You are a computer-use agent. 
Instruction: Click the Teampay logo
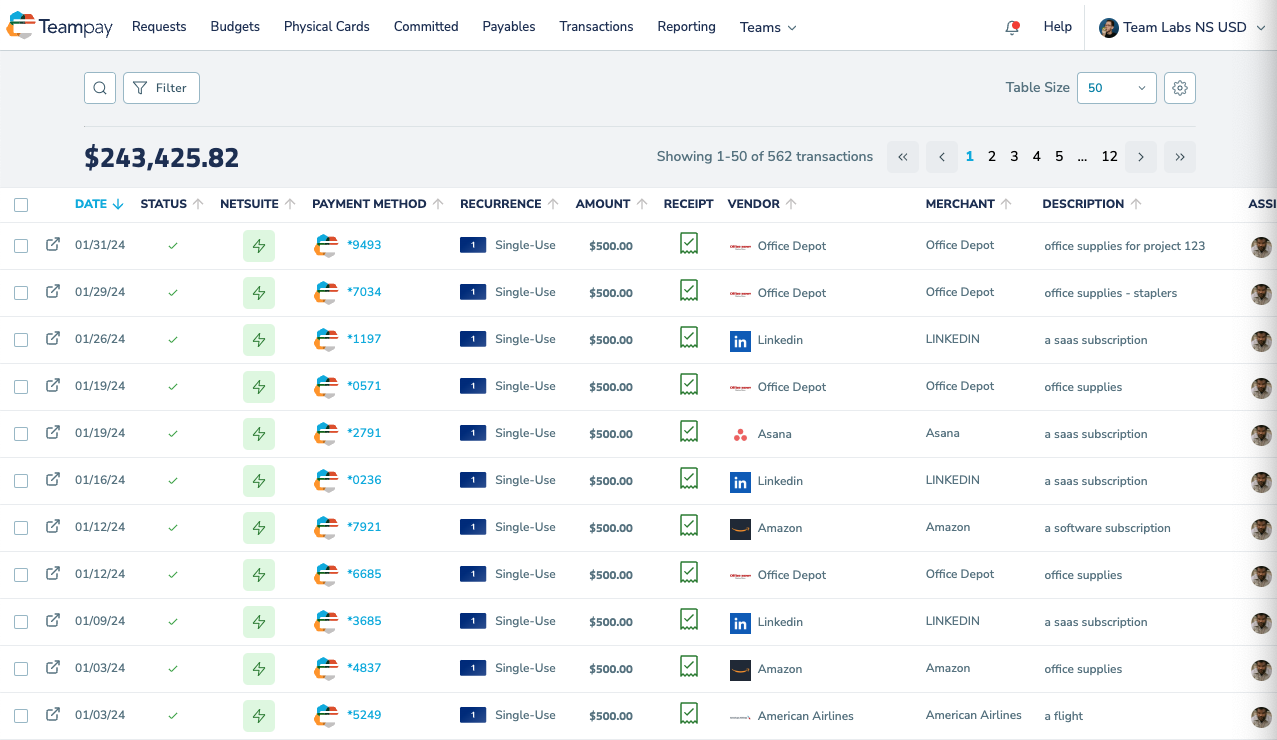[62, 26]
